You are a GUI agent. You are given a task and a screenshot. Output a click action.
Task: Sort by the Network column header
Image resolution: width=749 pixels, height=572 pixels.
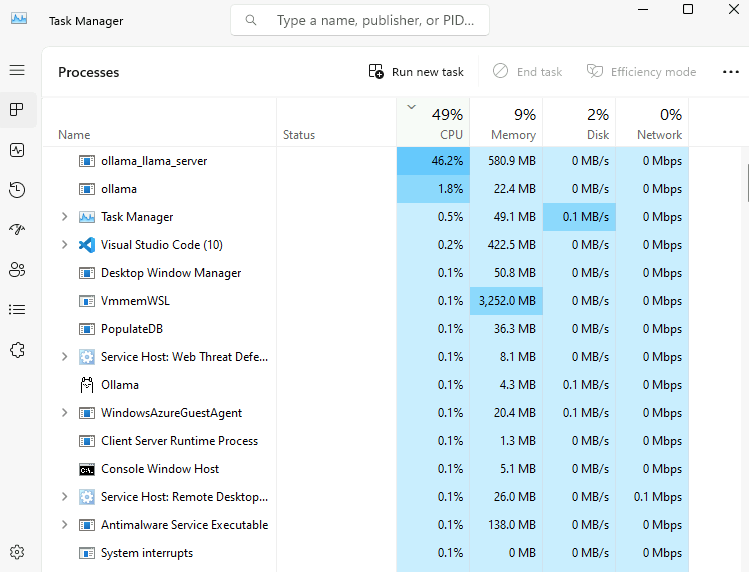652,122
